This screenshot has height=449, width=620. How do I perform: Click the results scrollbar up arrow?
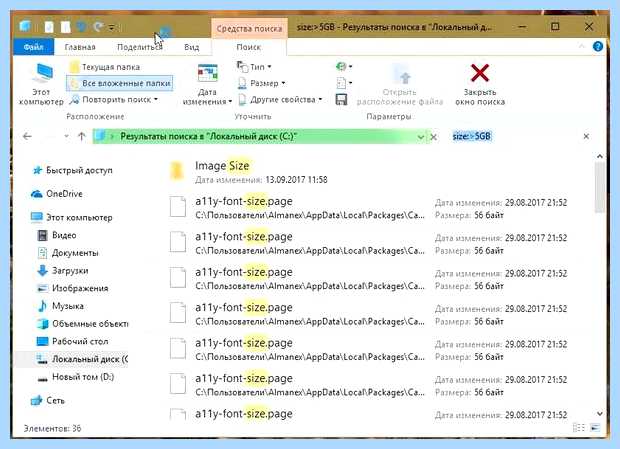(600, 157)
